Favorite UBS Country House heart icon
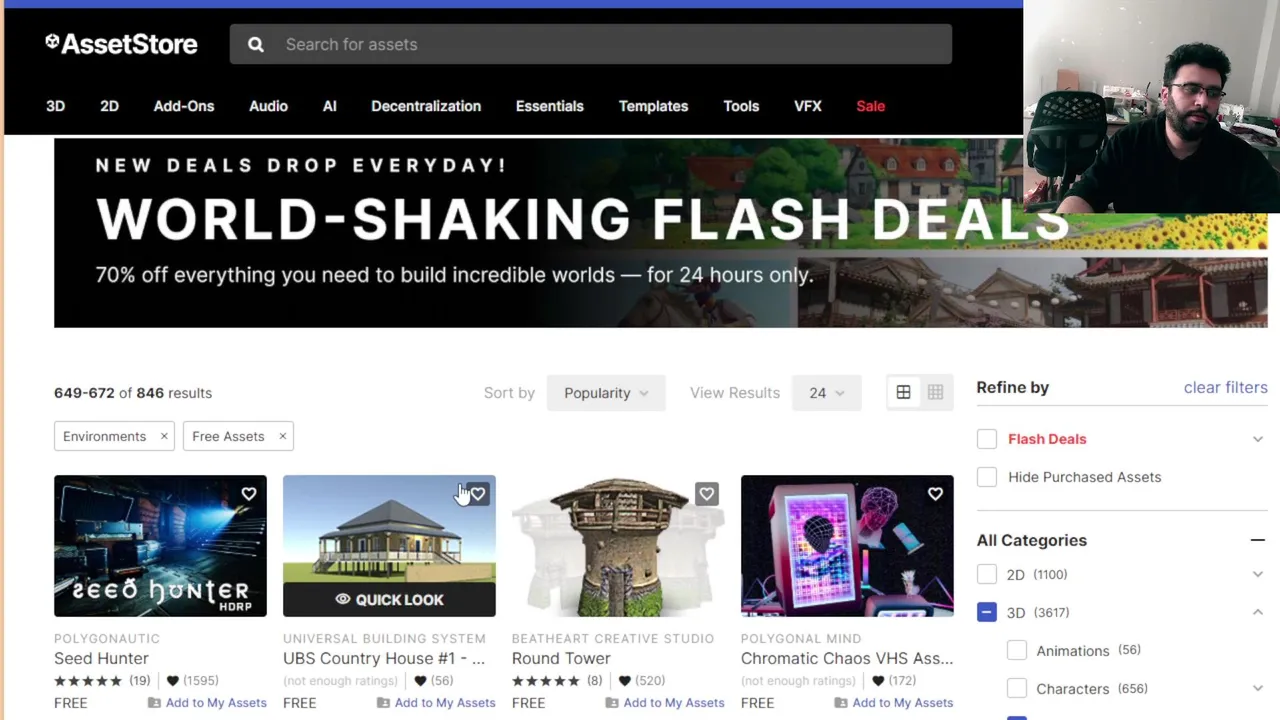The width and height of the screenshot is (1280, 720). [x=478, y=494]
